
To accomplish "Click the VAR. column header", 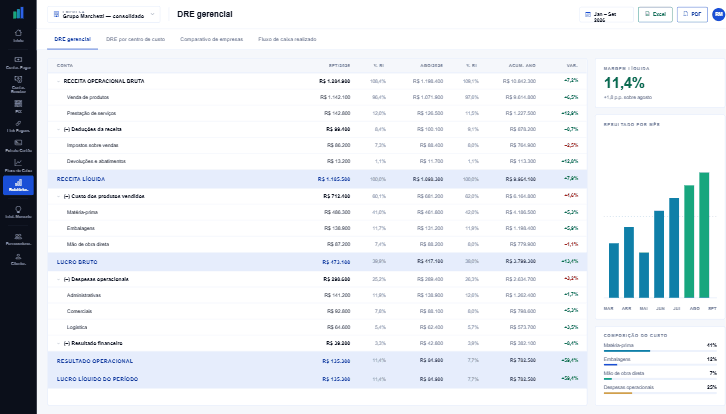I will point(572,66).
